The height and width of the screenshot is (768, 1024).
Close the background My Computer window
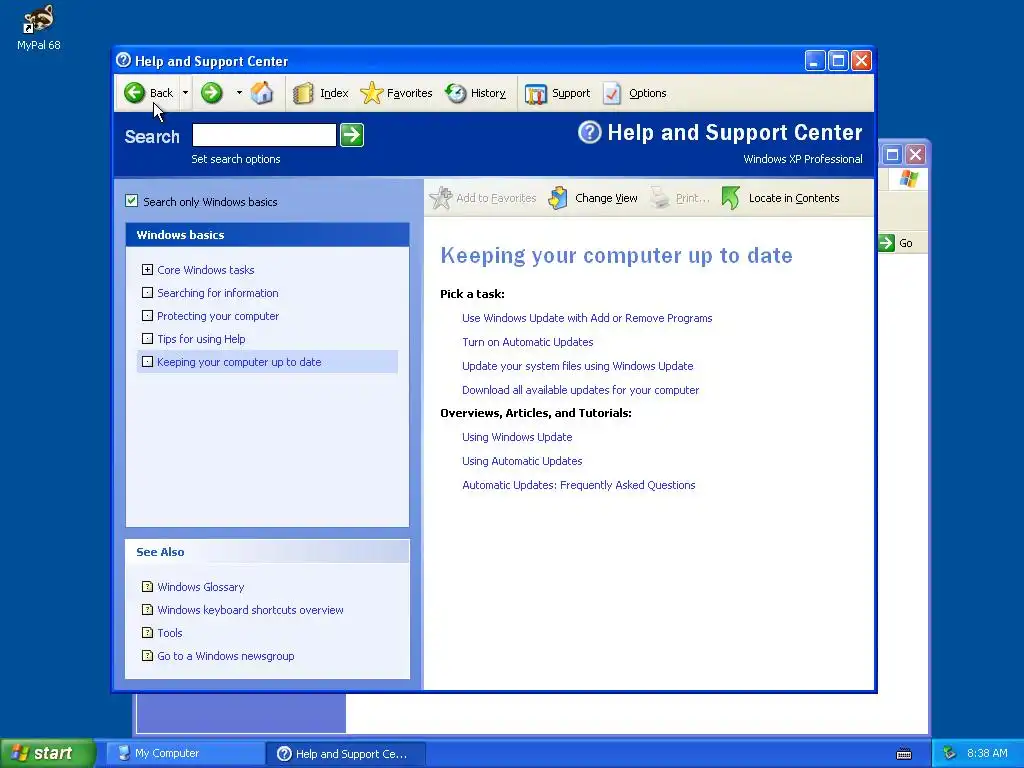[x=916, y=155]
